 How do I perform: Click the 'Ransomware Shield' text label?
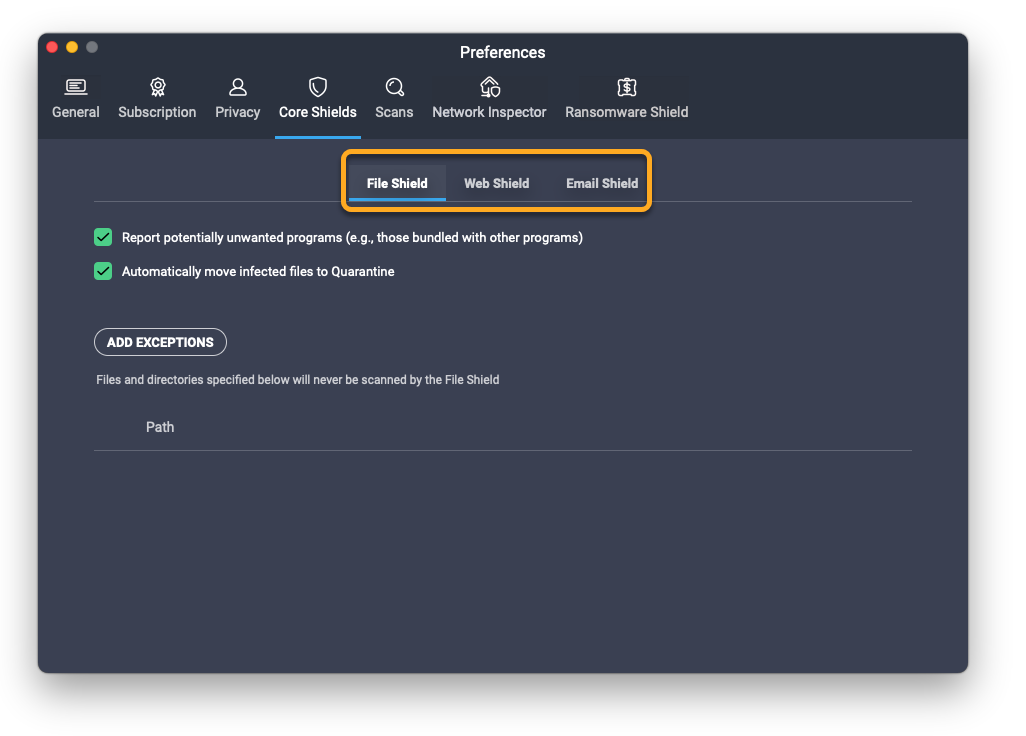tap(626, 112)
